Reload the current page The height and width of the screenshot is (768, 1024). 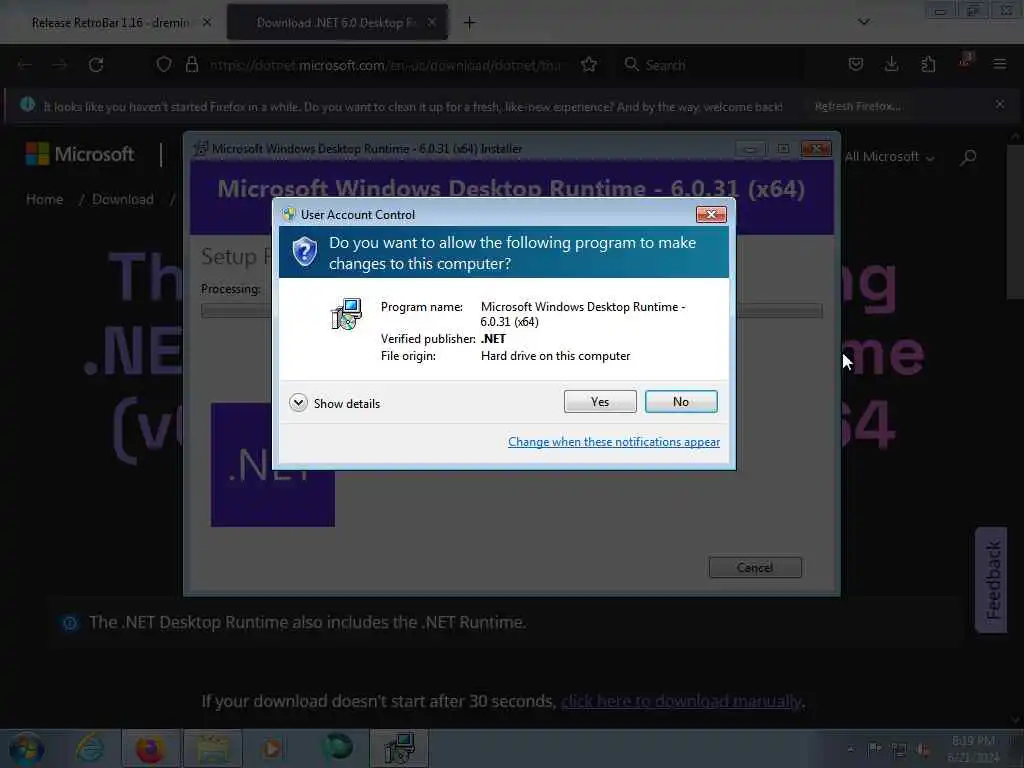pos(96,65)
